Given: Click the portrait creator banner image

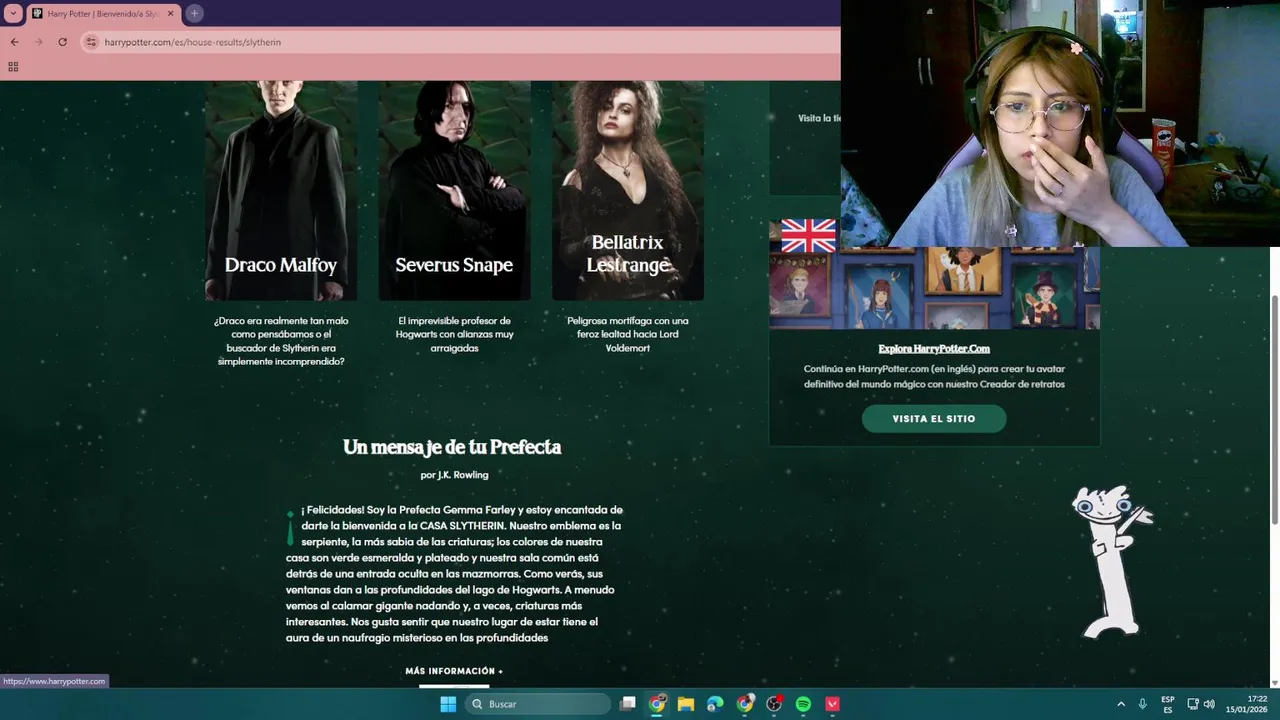Looking at the screenshot, I should point(934,287).
